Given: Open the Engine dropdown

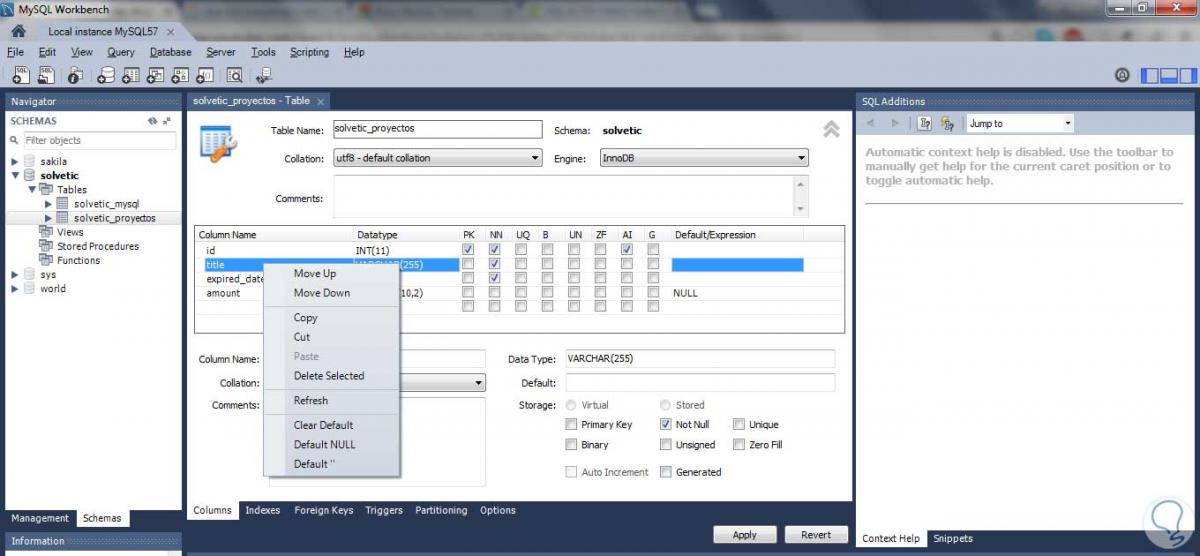Looking at the screenshot, I should 704,158.
